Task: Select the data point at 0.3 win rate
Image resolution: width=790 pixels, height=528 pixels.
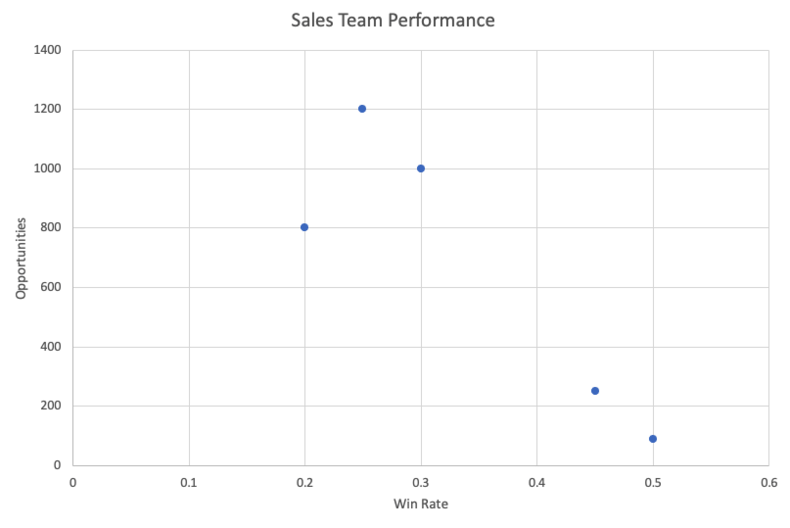Action: 421,168
